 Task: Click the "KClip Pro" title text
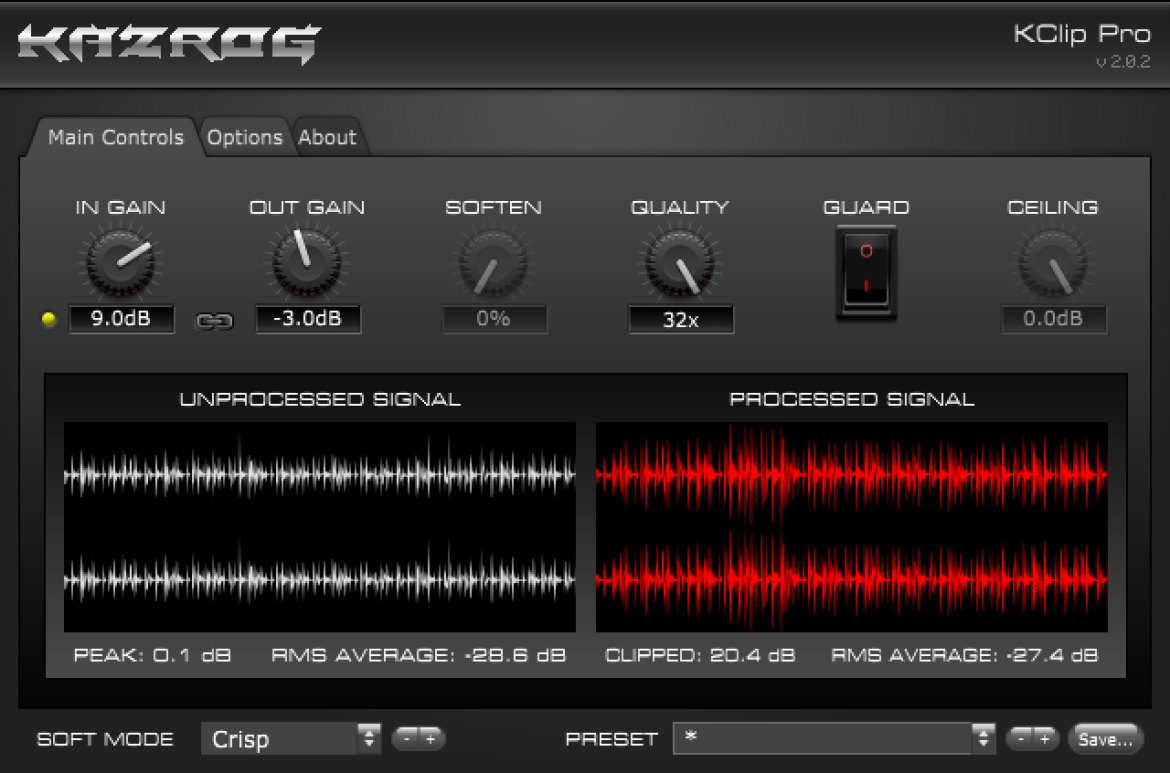click(x=1082, y=34)
